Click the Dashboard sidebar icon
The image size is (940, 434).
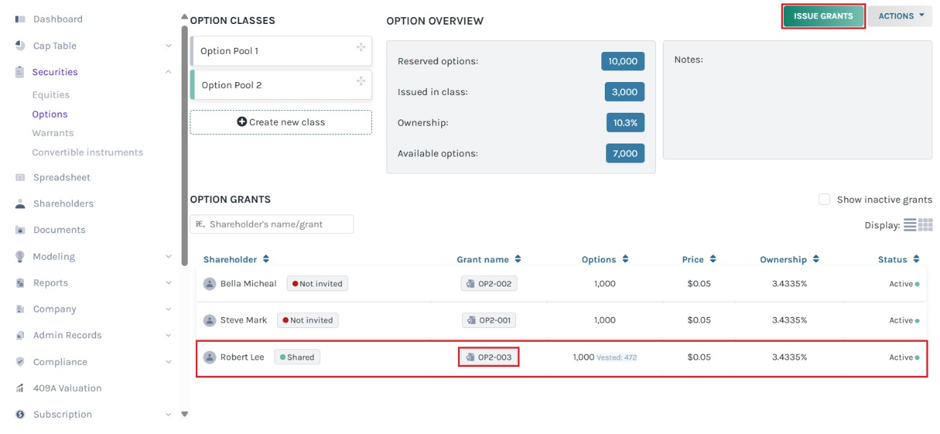click(x=20, y=19)
